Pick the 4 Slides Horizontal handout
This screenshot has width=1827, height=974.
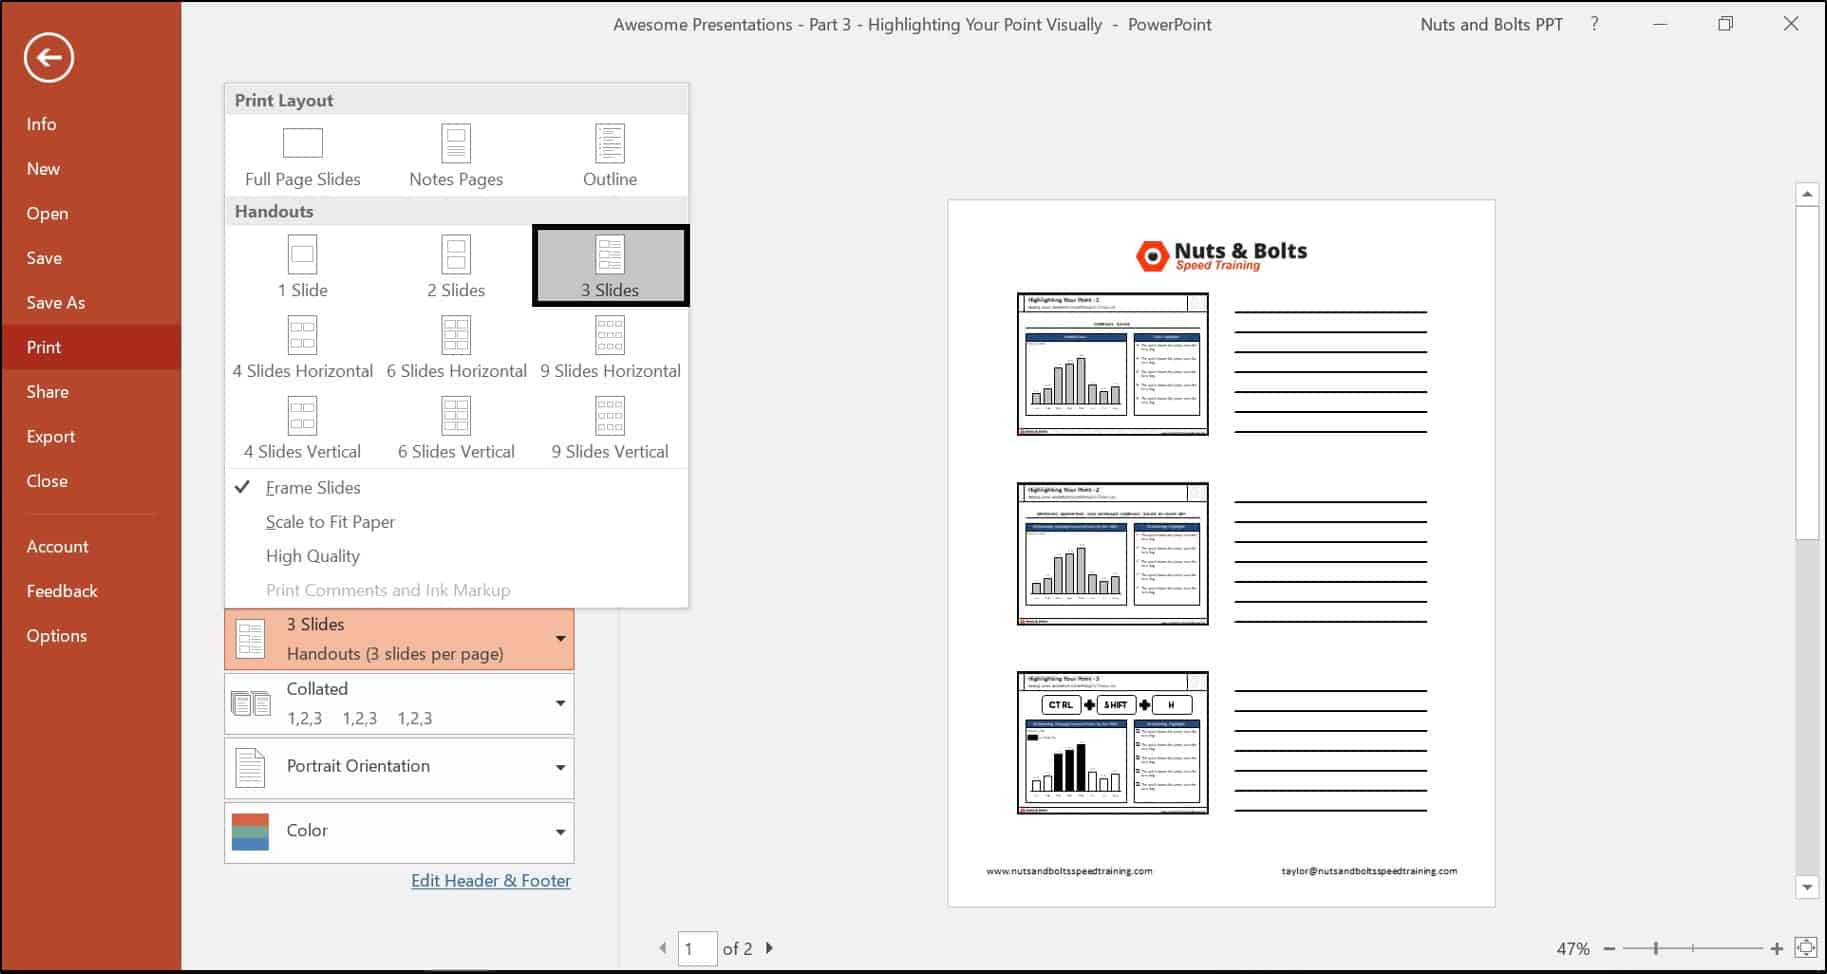303,347
